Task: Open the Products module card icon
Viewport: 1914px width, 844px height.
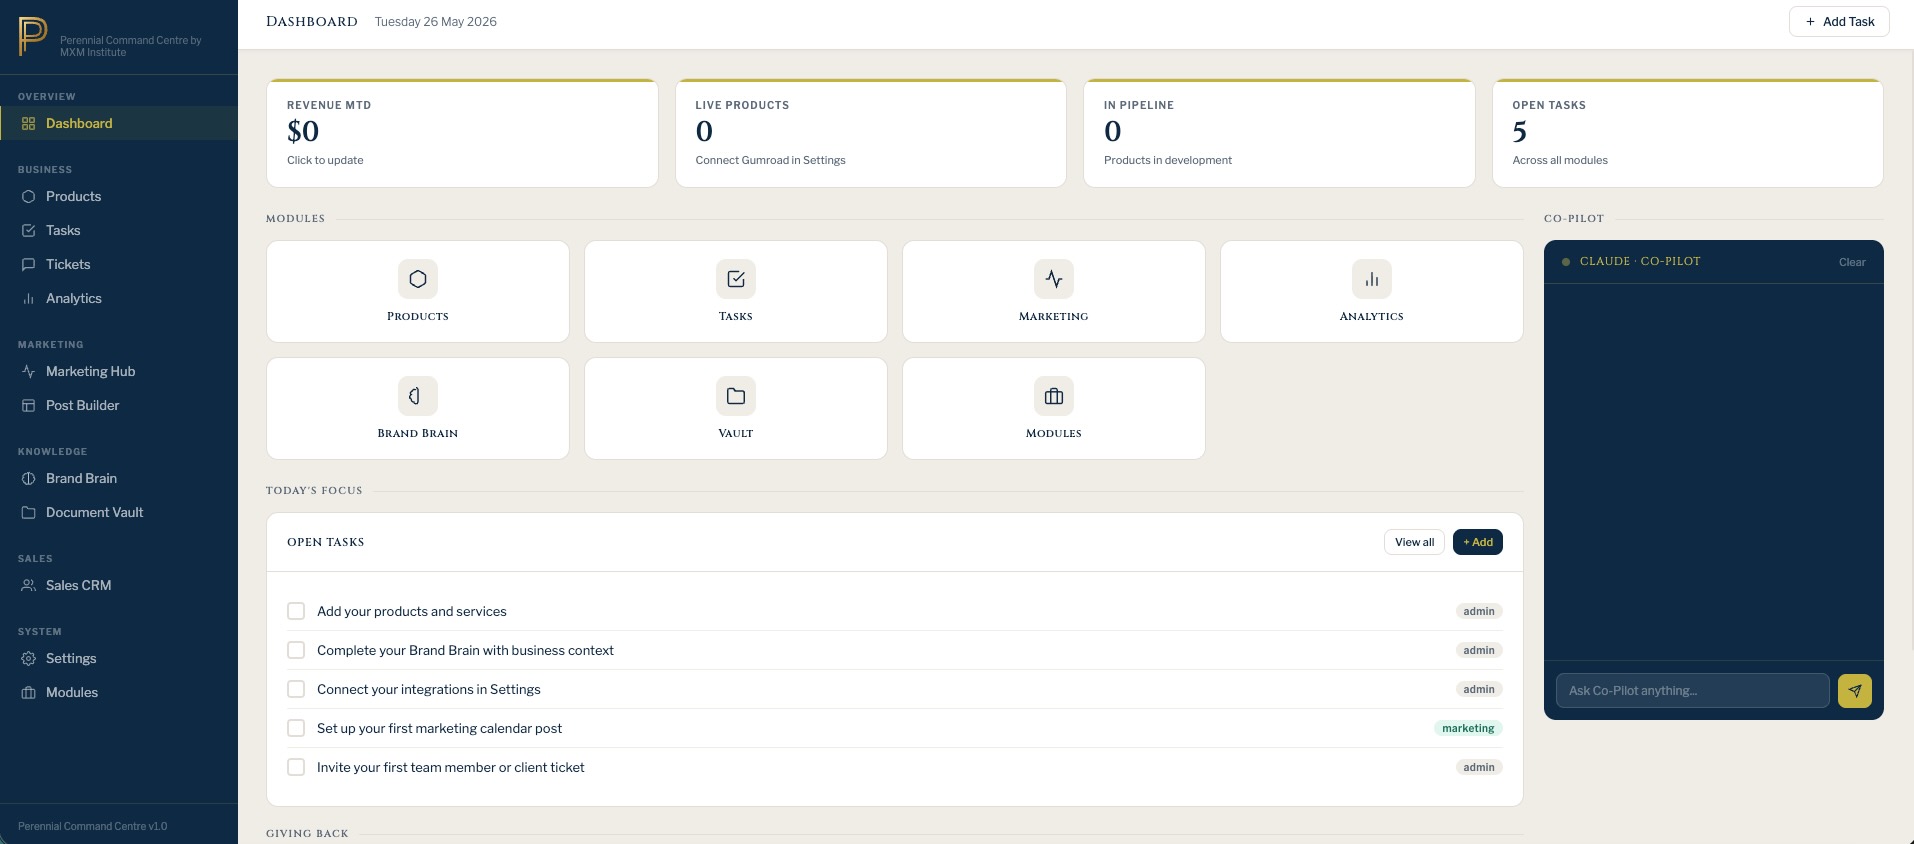Action: pyautogui.click(x=418, y=279)
